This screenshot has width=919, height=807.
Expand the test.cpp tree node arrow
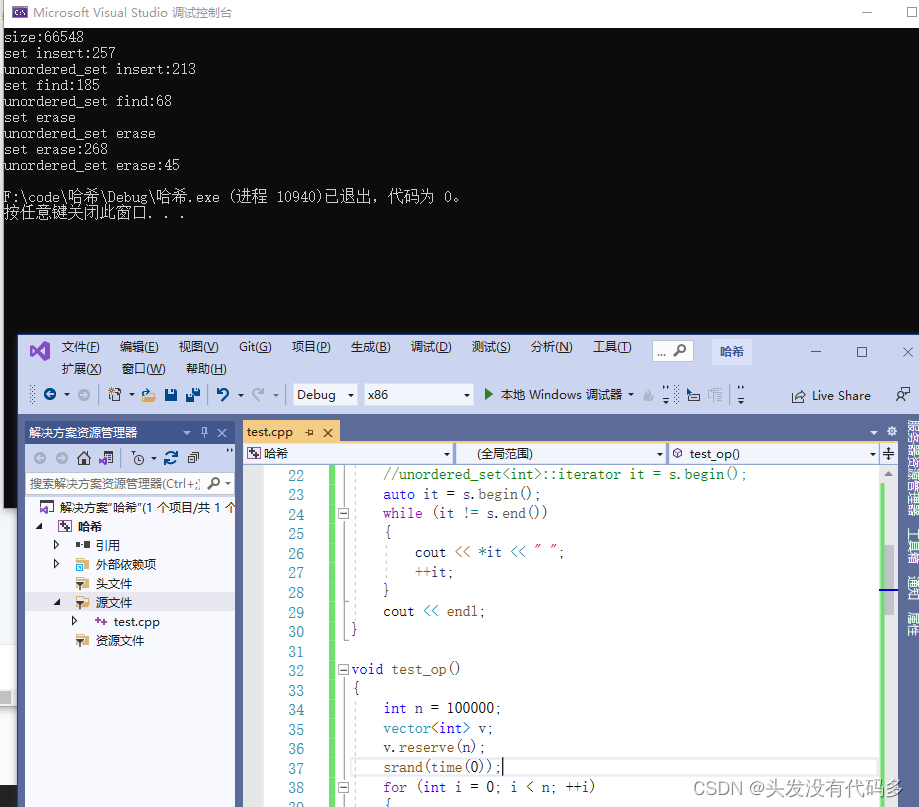click(74, 621)
